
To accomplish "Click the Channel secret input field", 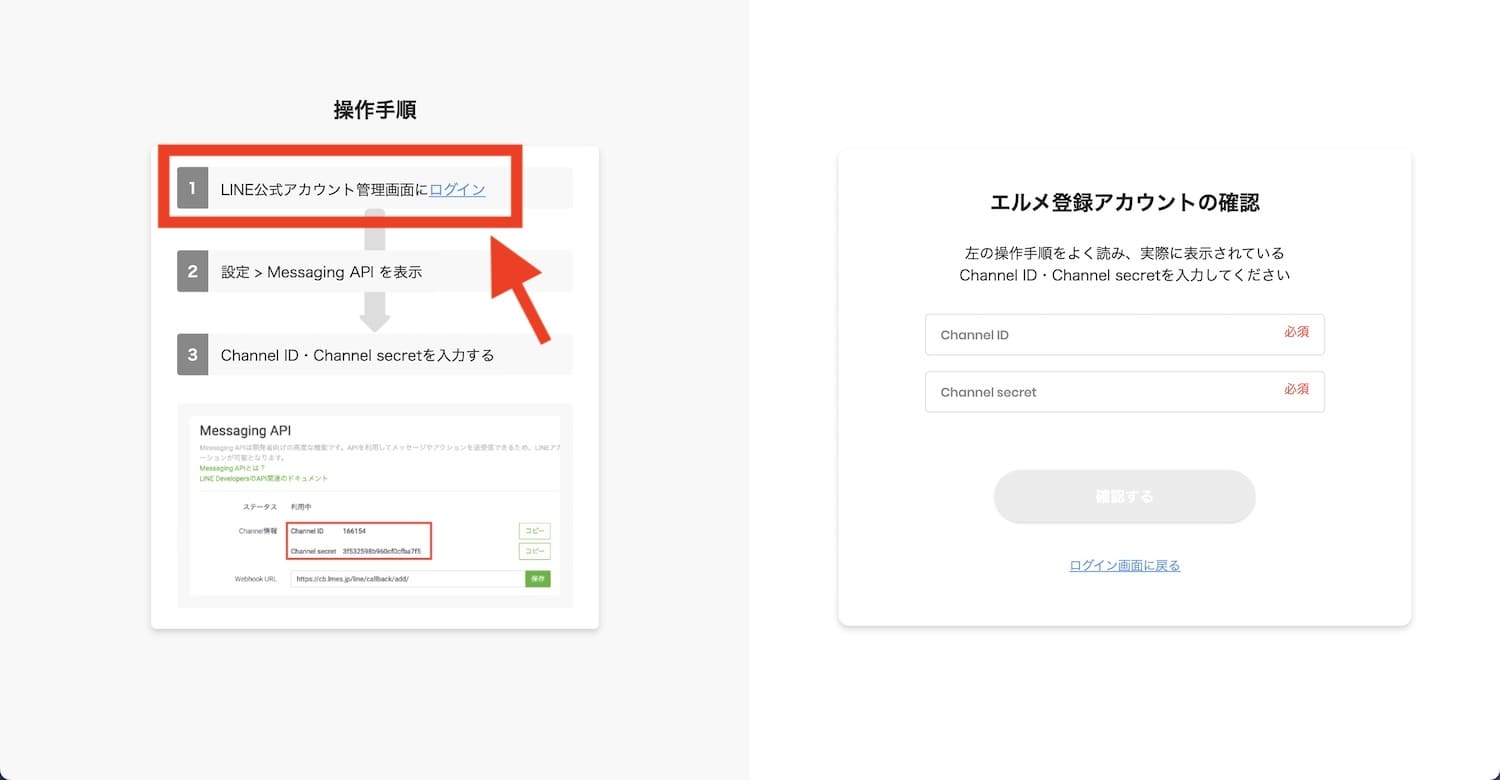I will point(1124,392).
